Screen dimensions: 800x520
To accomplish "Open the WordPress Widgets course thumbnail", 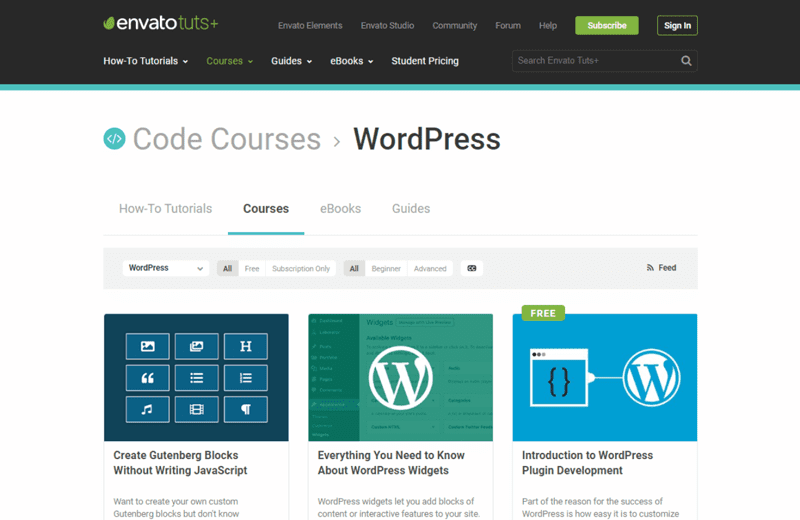I will [401, 377].
